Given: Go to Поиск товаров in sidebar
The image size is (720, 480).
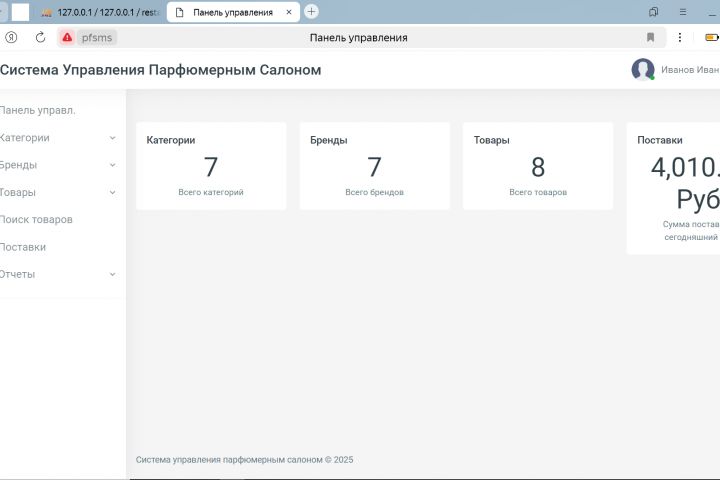Looking at the screenshot, I should pos(36,220).
